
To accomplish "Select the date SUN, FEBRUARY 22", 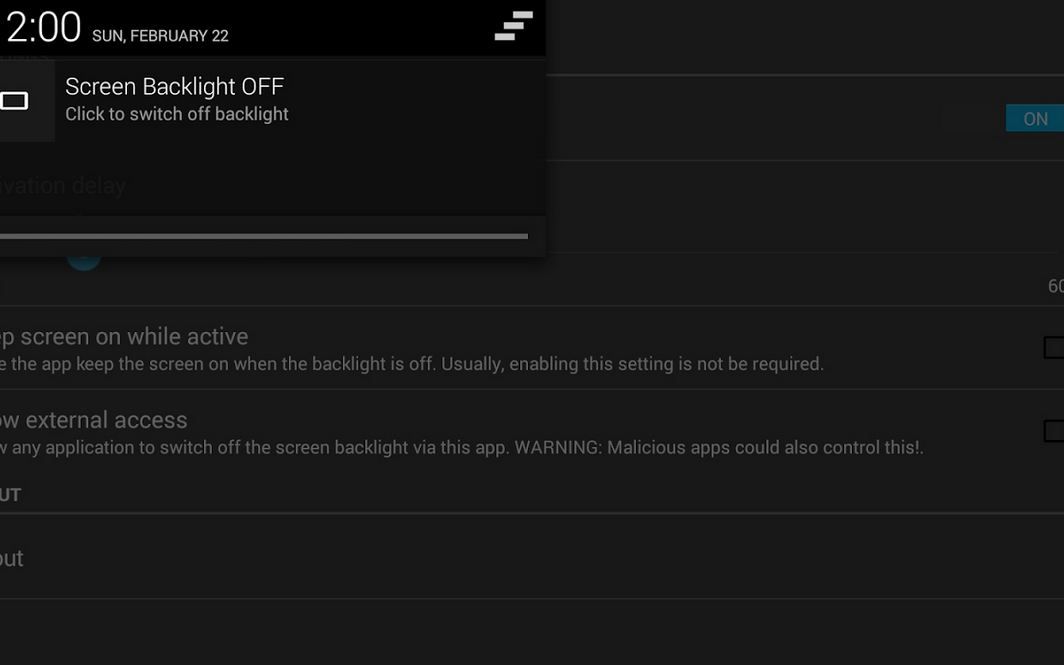I will (x=160, y=36).
